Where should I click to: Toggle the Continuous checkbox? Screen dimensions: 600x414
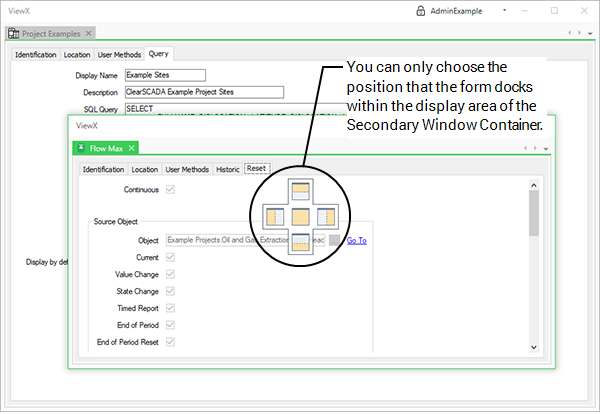click(x=170, y=189)
